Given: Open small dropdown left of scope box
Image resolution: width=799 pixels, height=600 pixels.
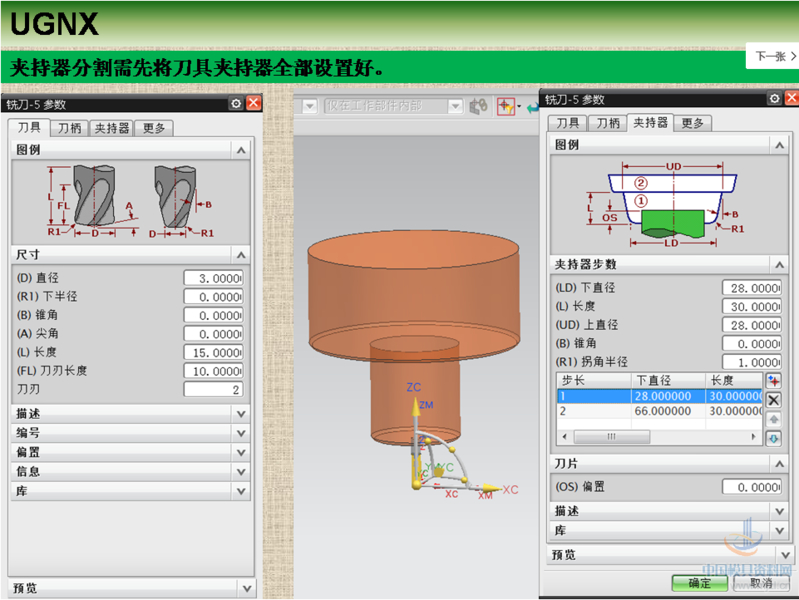Looking at the screenshot, I should [x=309, y=107].
